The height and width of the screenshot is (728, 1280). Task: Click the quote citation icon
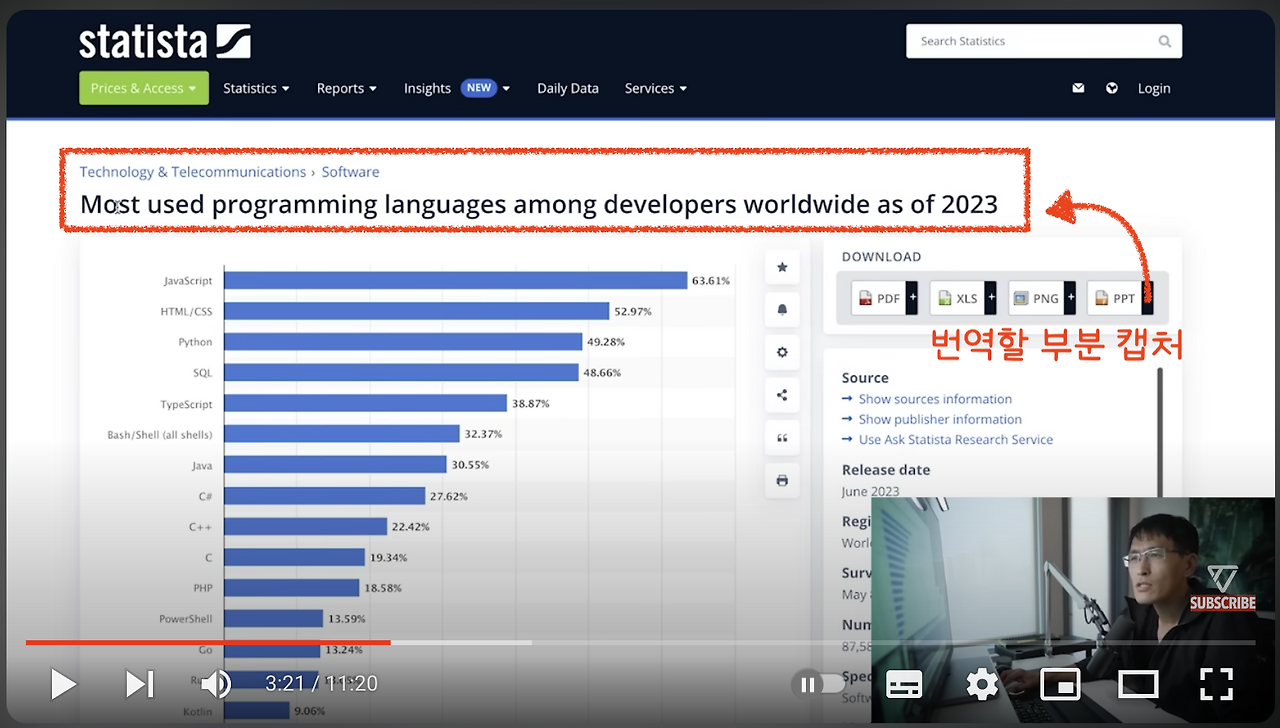click(782, 438)
